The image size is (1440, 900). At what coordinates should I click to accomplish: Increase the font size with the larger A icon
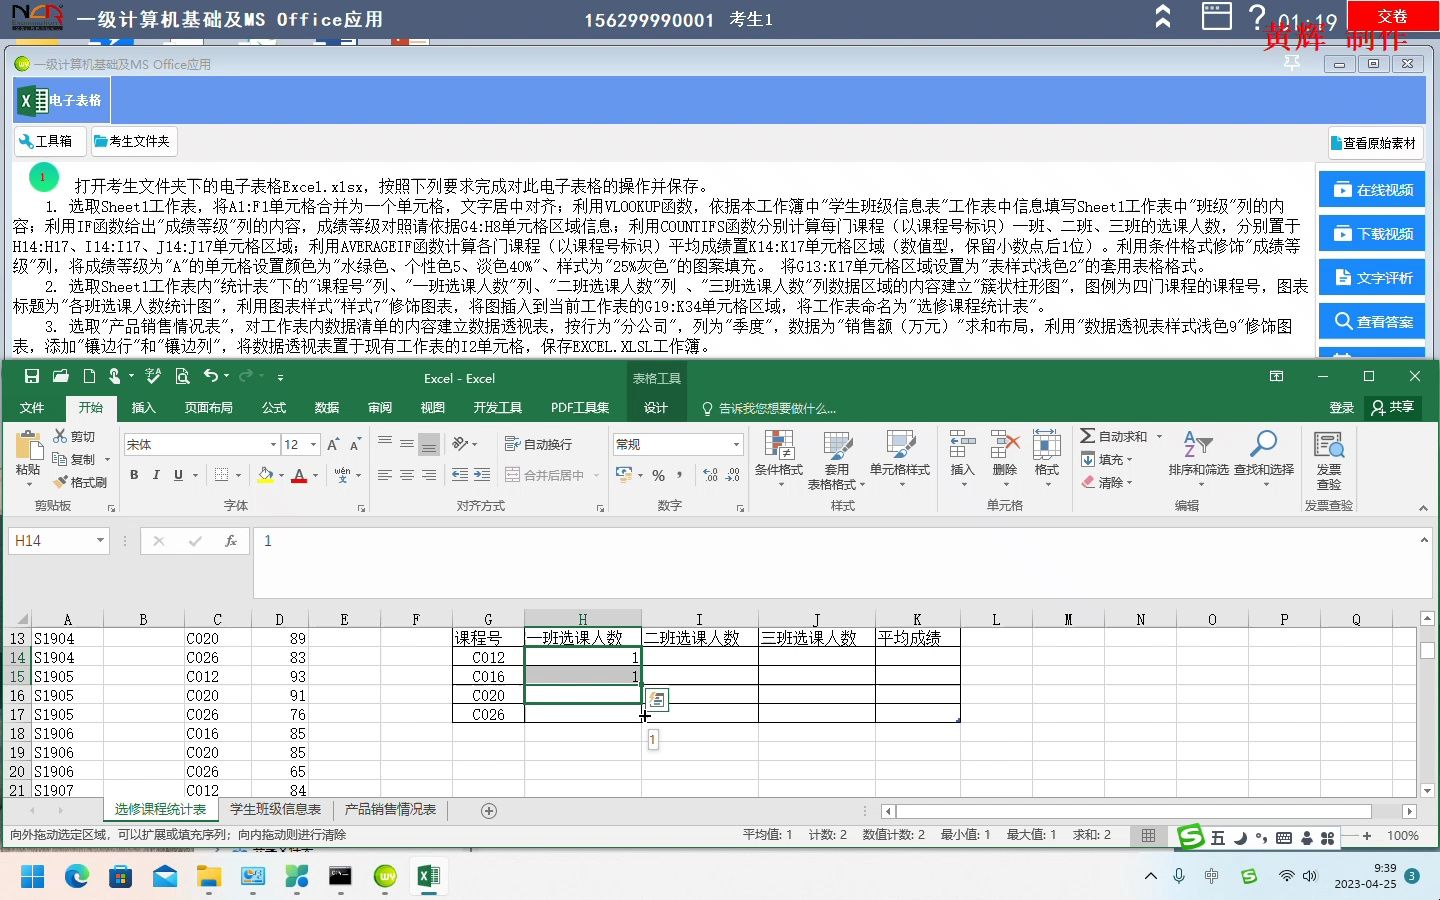click(333, 445)
